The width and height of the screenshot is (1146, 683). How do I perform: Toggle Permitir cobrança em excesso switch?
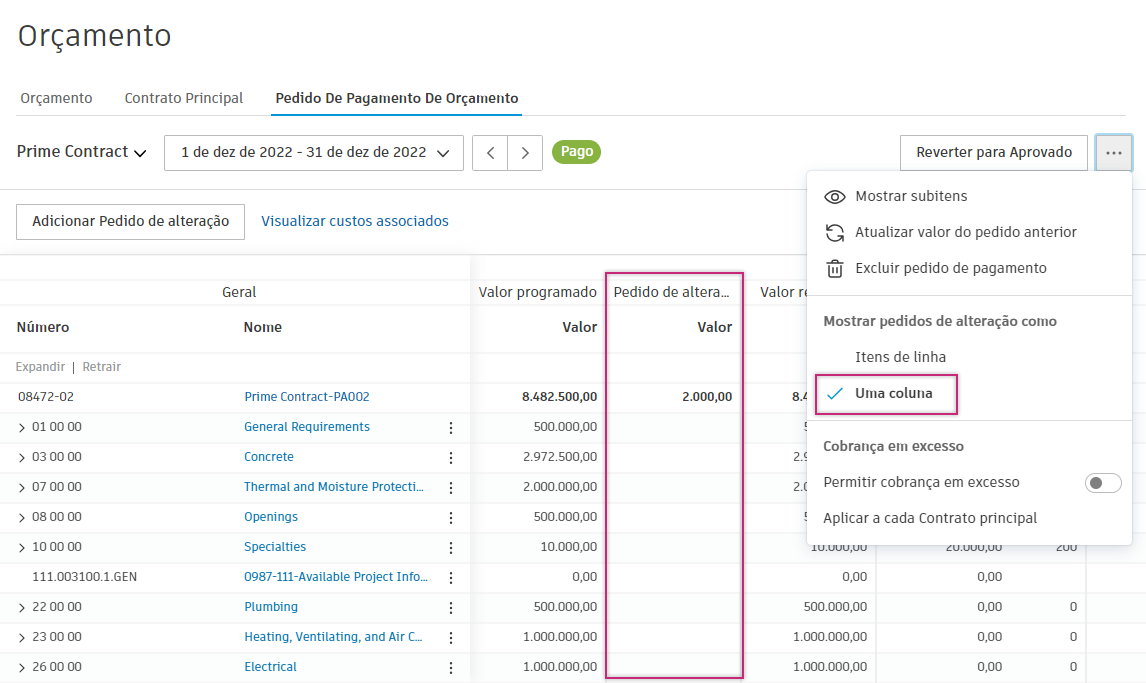[x=1103, y=483]
